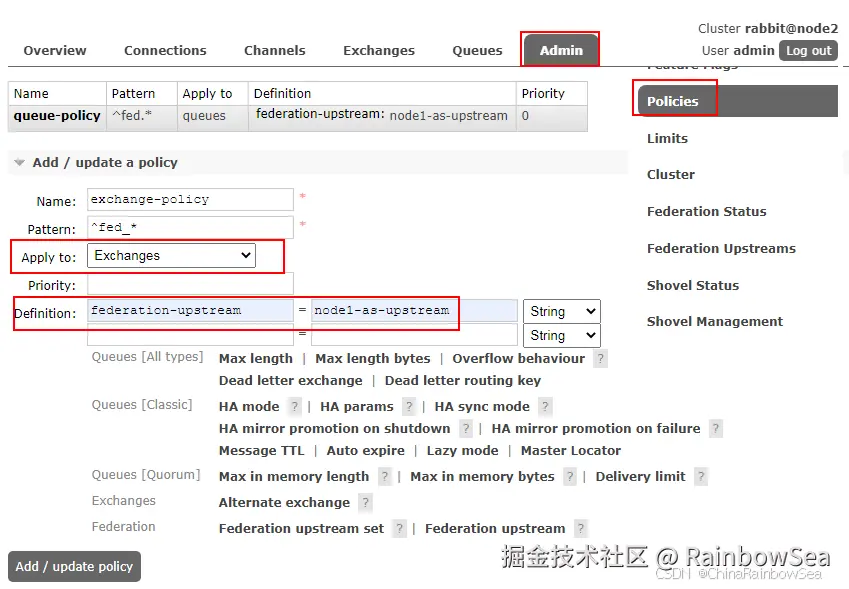Open help for Overflow behaviour
Screen dimensions: 849x589
pos(600,359)
